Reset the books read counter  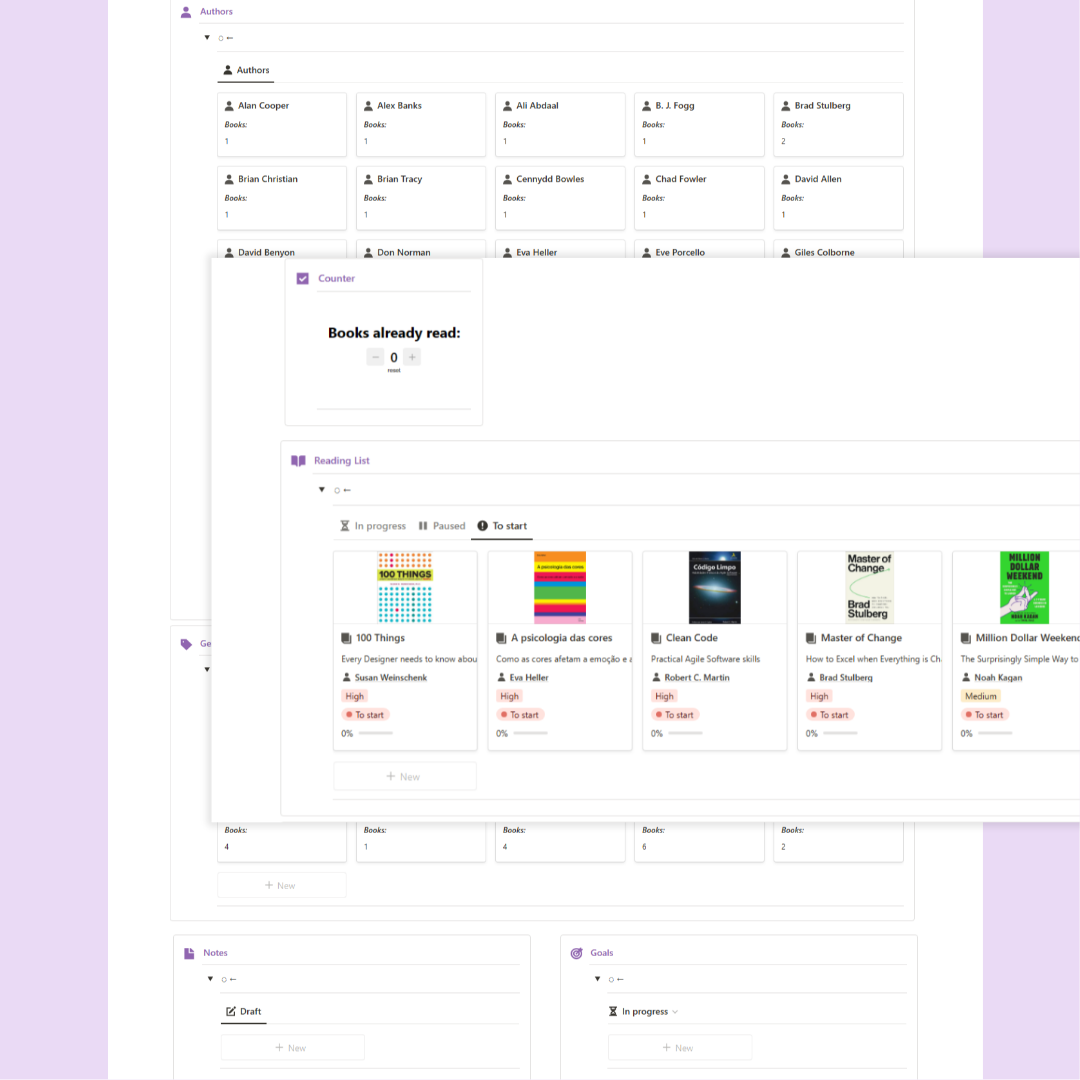point(394,371)
